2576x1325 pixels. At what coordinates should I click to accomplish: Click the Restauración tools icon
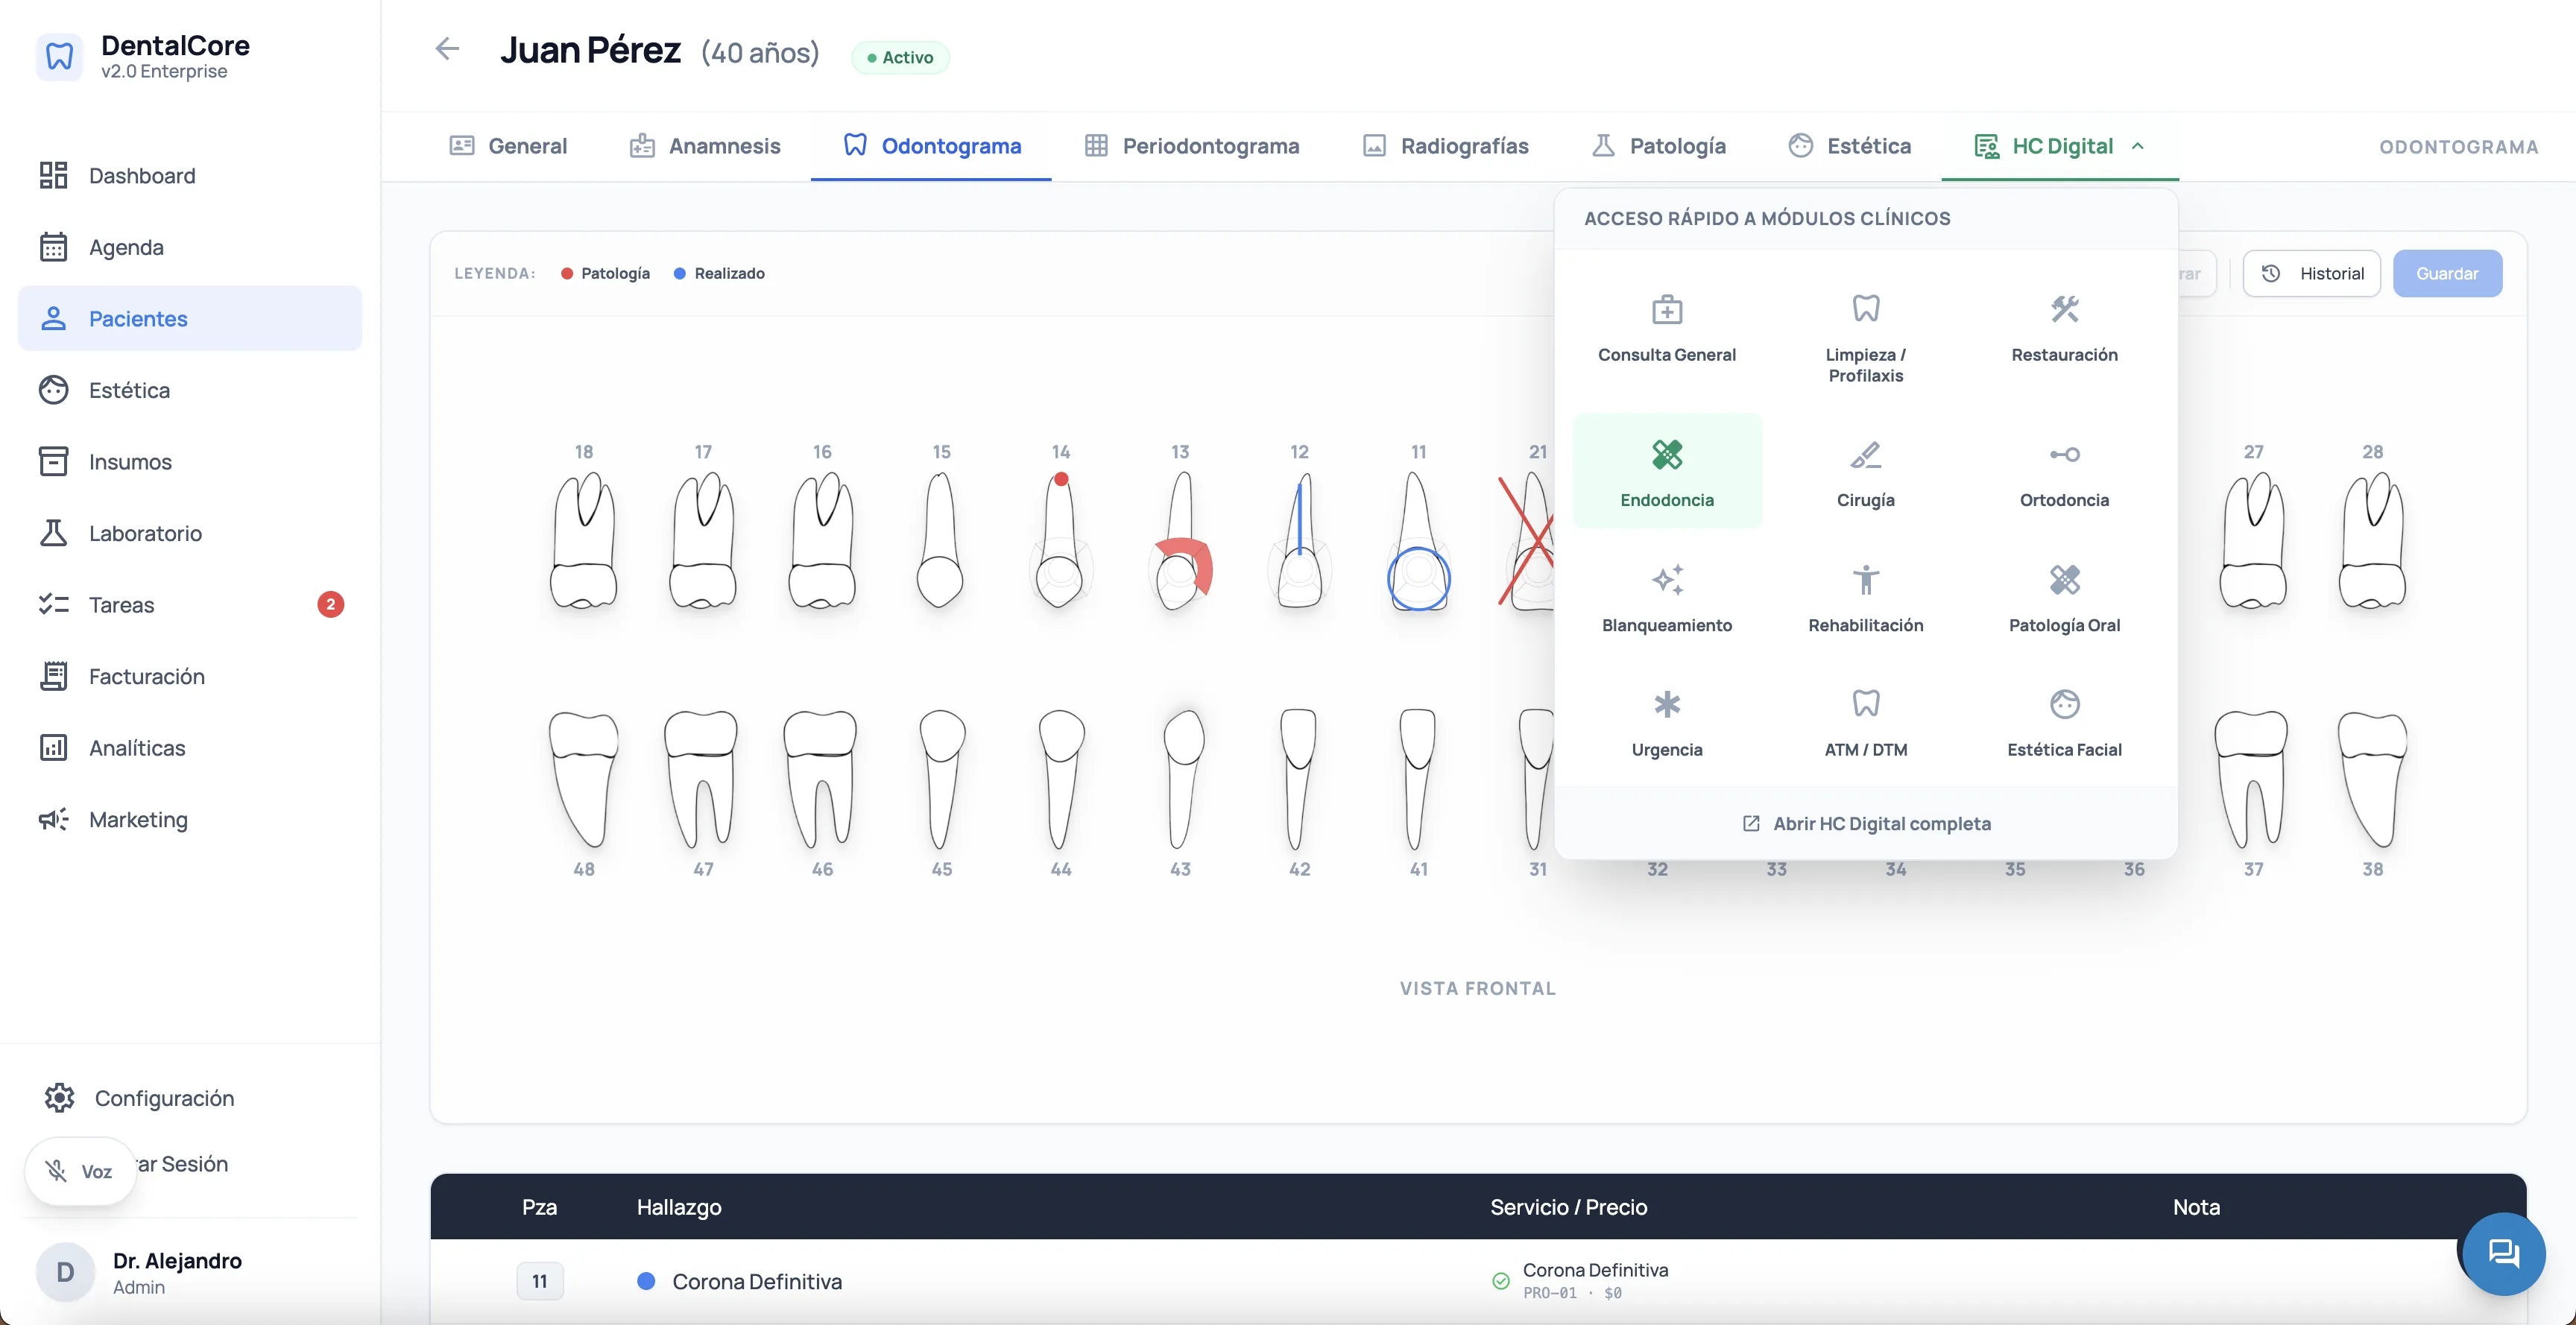tap(2064, 309)
